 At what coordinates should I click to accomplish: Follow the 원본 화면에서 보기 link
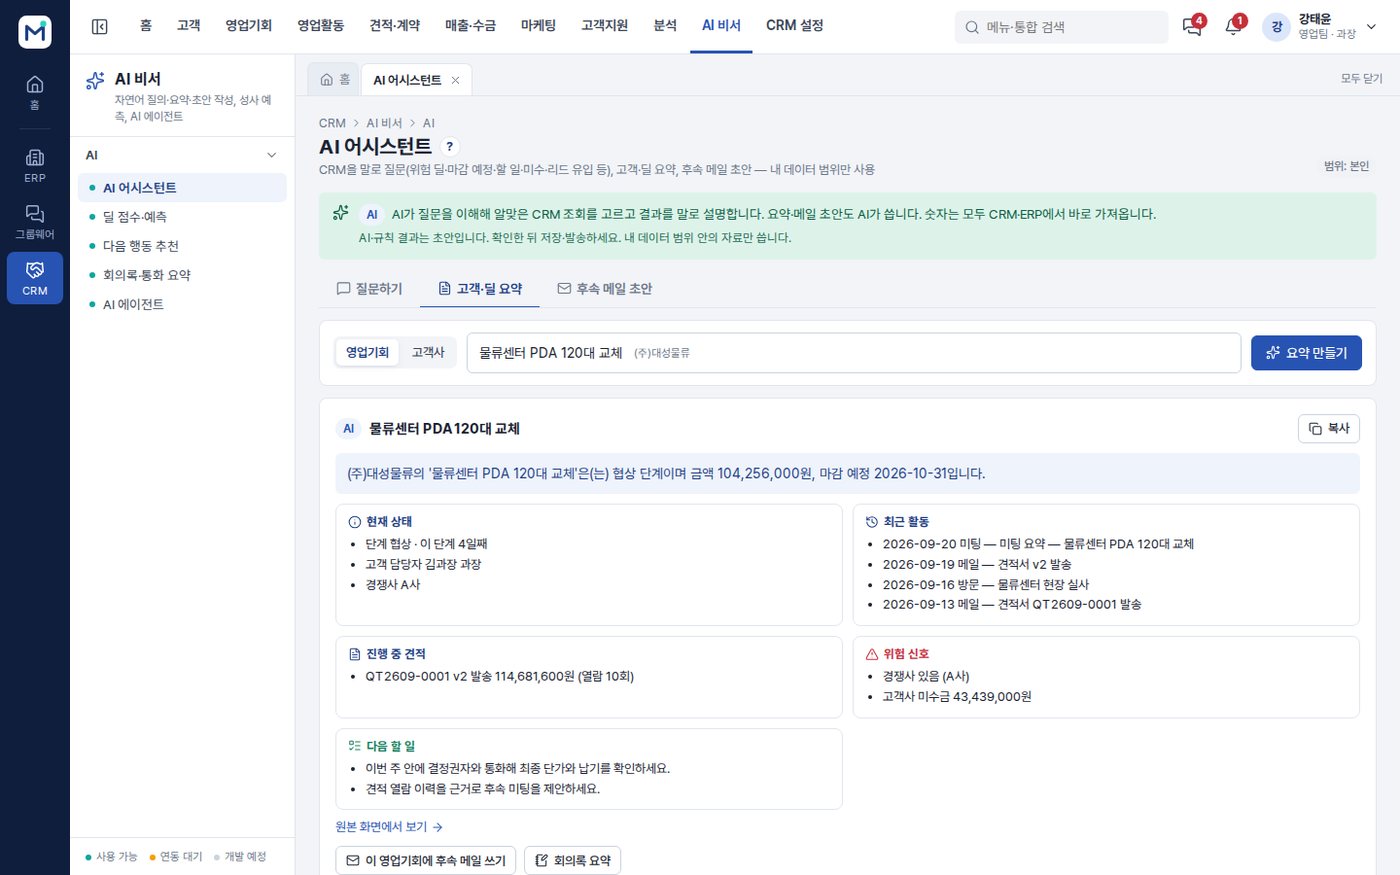pos(389,827)
